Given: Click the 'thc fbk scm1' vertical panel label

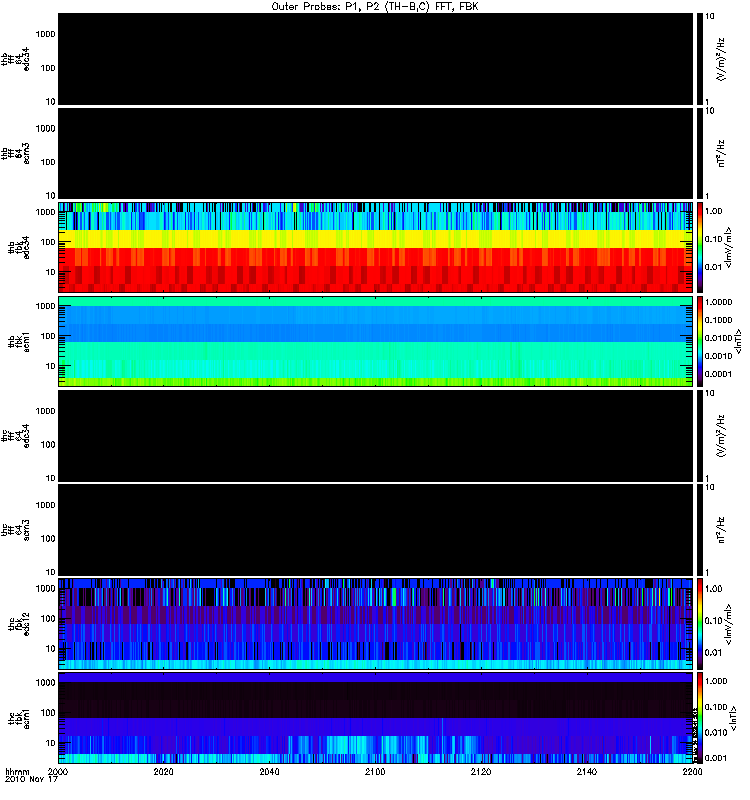Looking at the screenshot, I should [x=18, y=718].
